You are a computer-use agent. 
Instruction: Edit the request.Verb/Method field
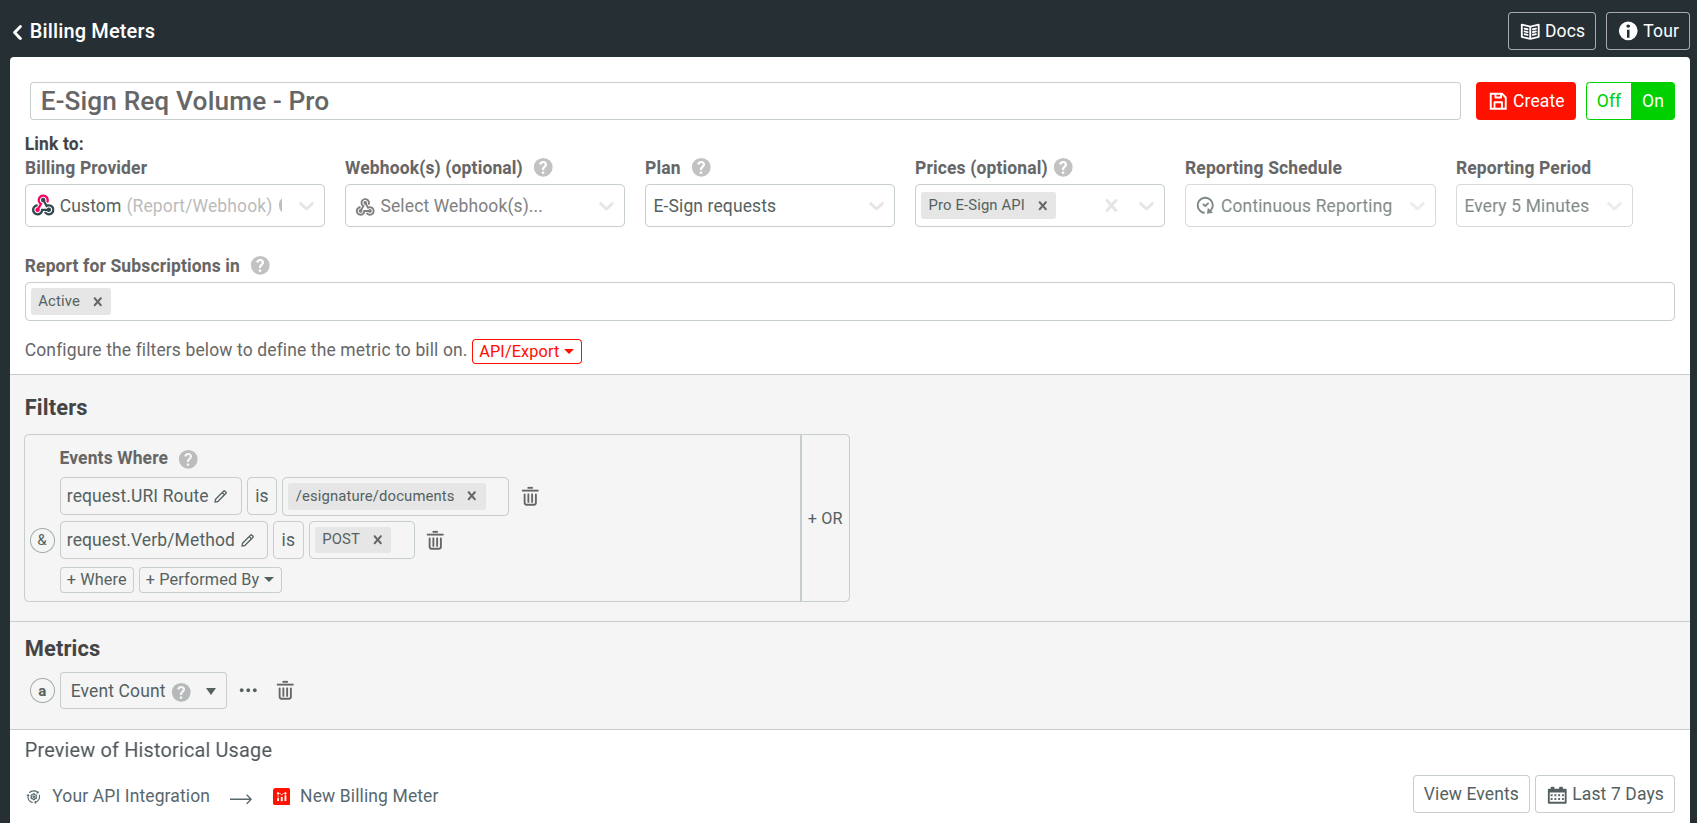[164, 540]
